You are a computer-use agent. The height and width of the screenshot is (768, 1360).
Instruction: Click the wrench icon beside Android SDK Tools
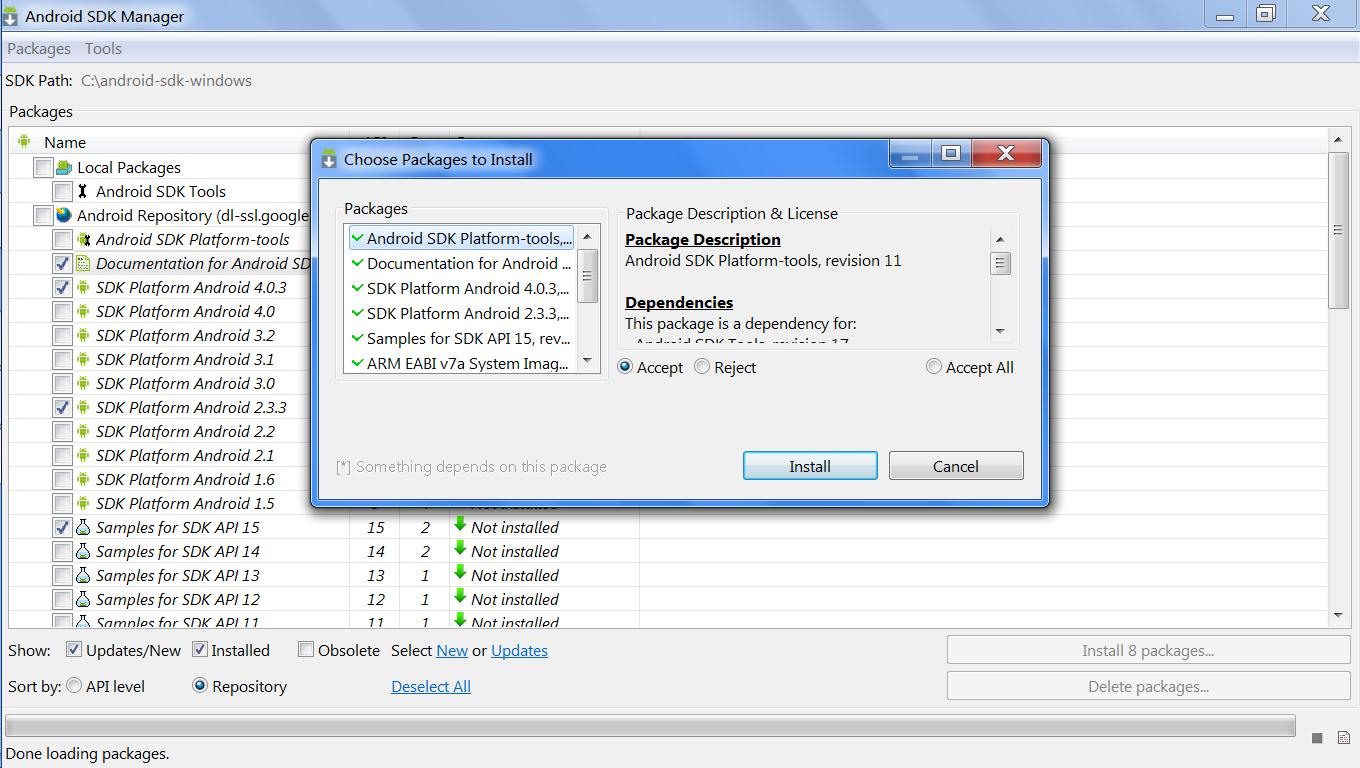83,191
